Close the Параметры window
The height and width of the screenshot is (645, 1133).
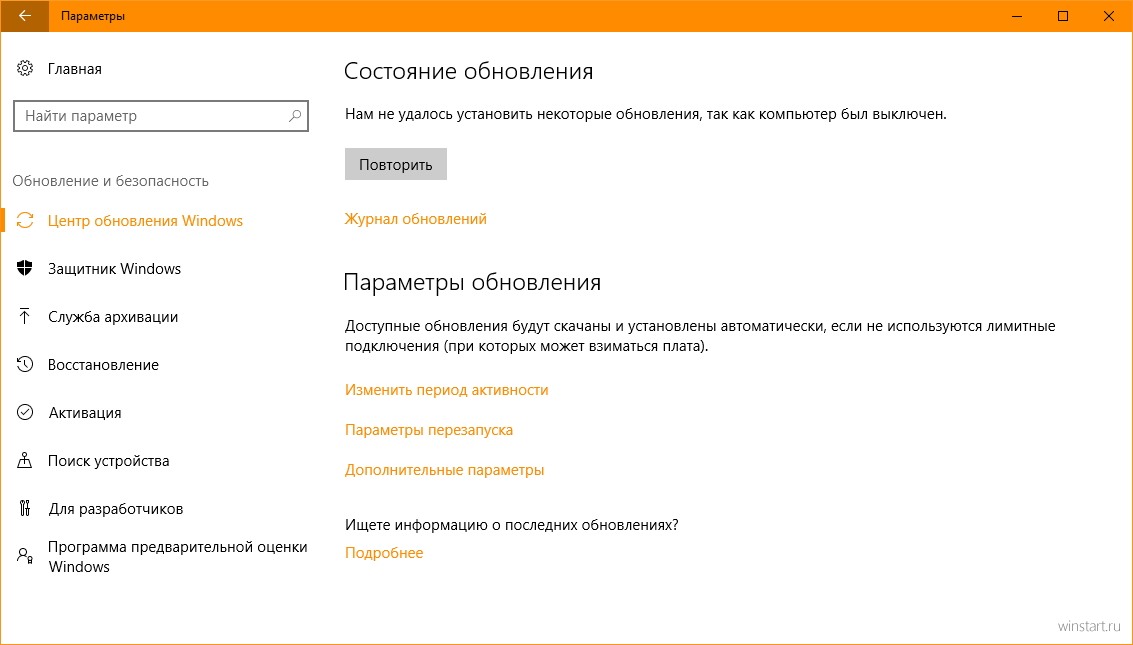tap(1109, 16)
